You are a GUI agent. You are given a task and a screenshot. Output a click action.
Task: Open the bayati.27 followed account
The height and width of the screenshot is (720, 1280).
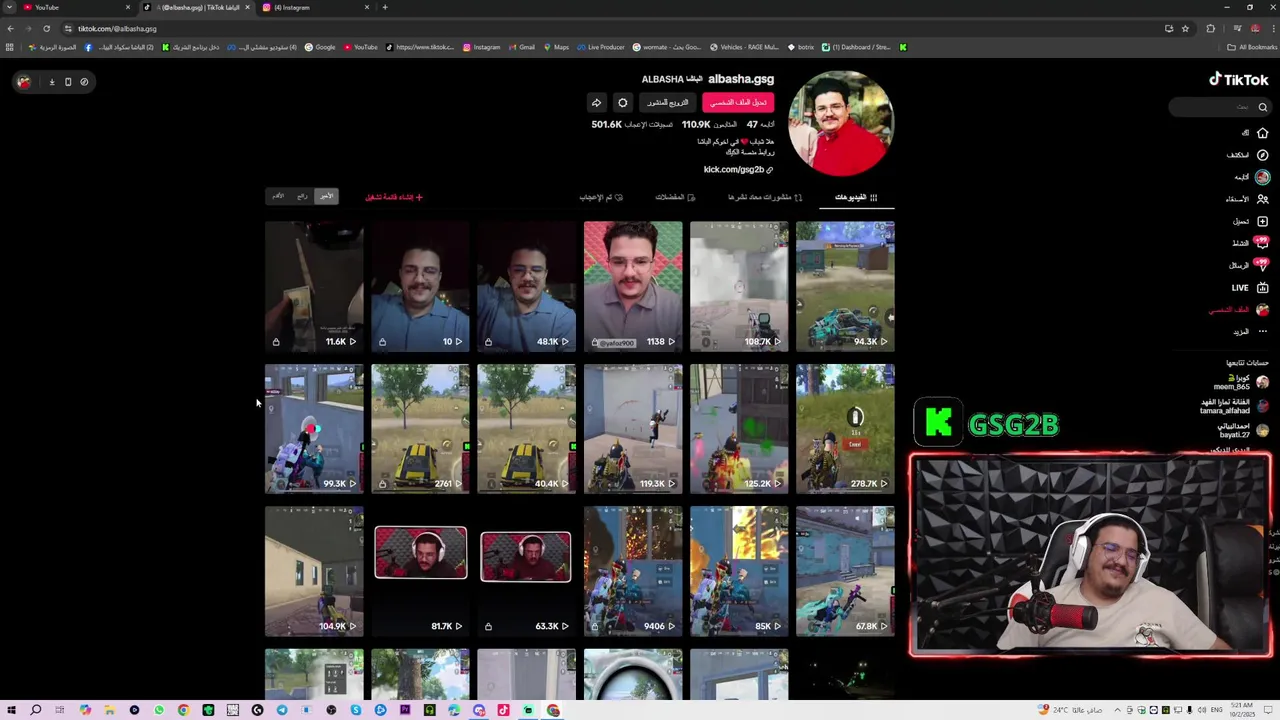coord(1243,430)
